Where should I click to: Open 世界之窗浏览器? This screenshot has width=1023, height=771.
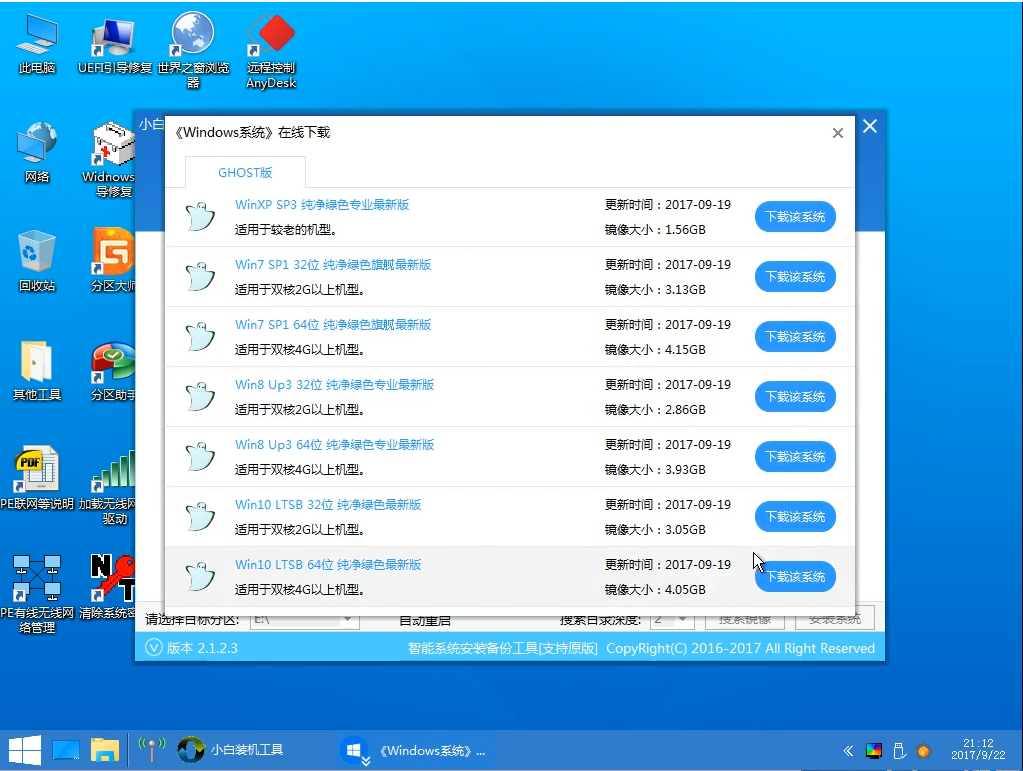click(x=192, y=40)
